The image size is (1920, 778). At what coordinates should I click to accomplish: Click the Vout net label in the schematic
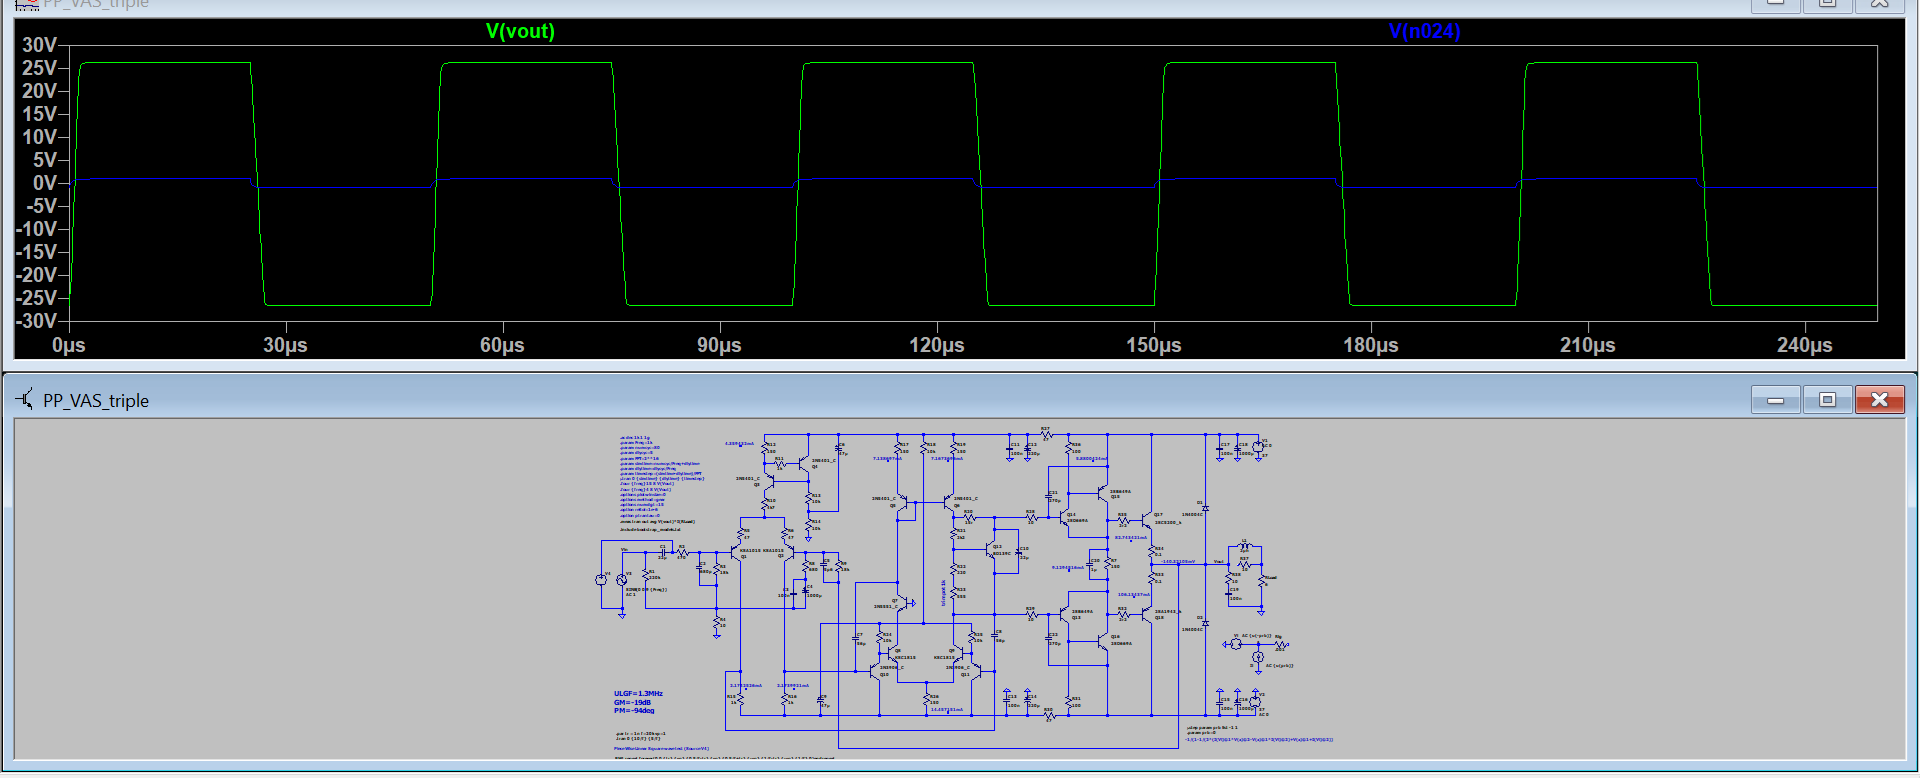(x=1218, y=561)
